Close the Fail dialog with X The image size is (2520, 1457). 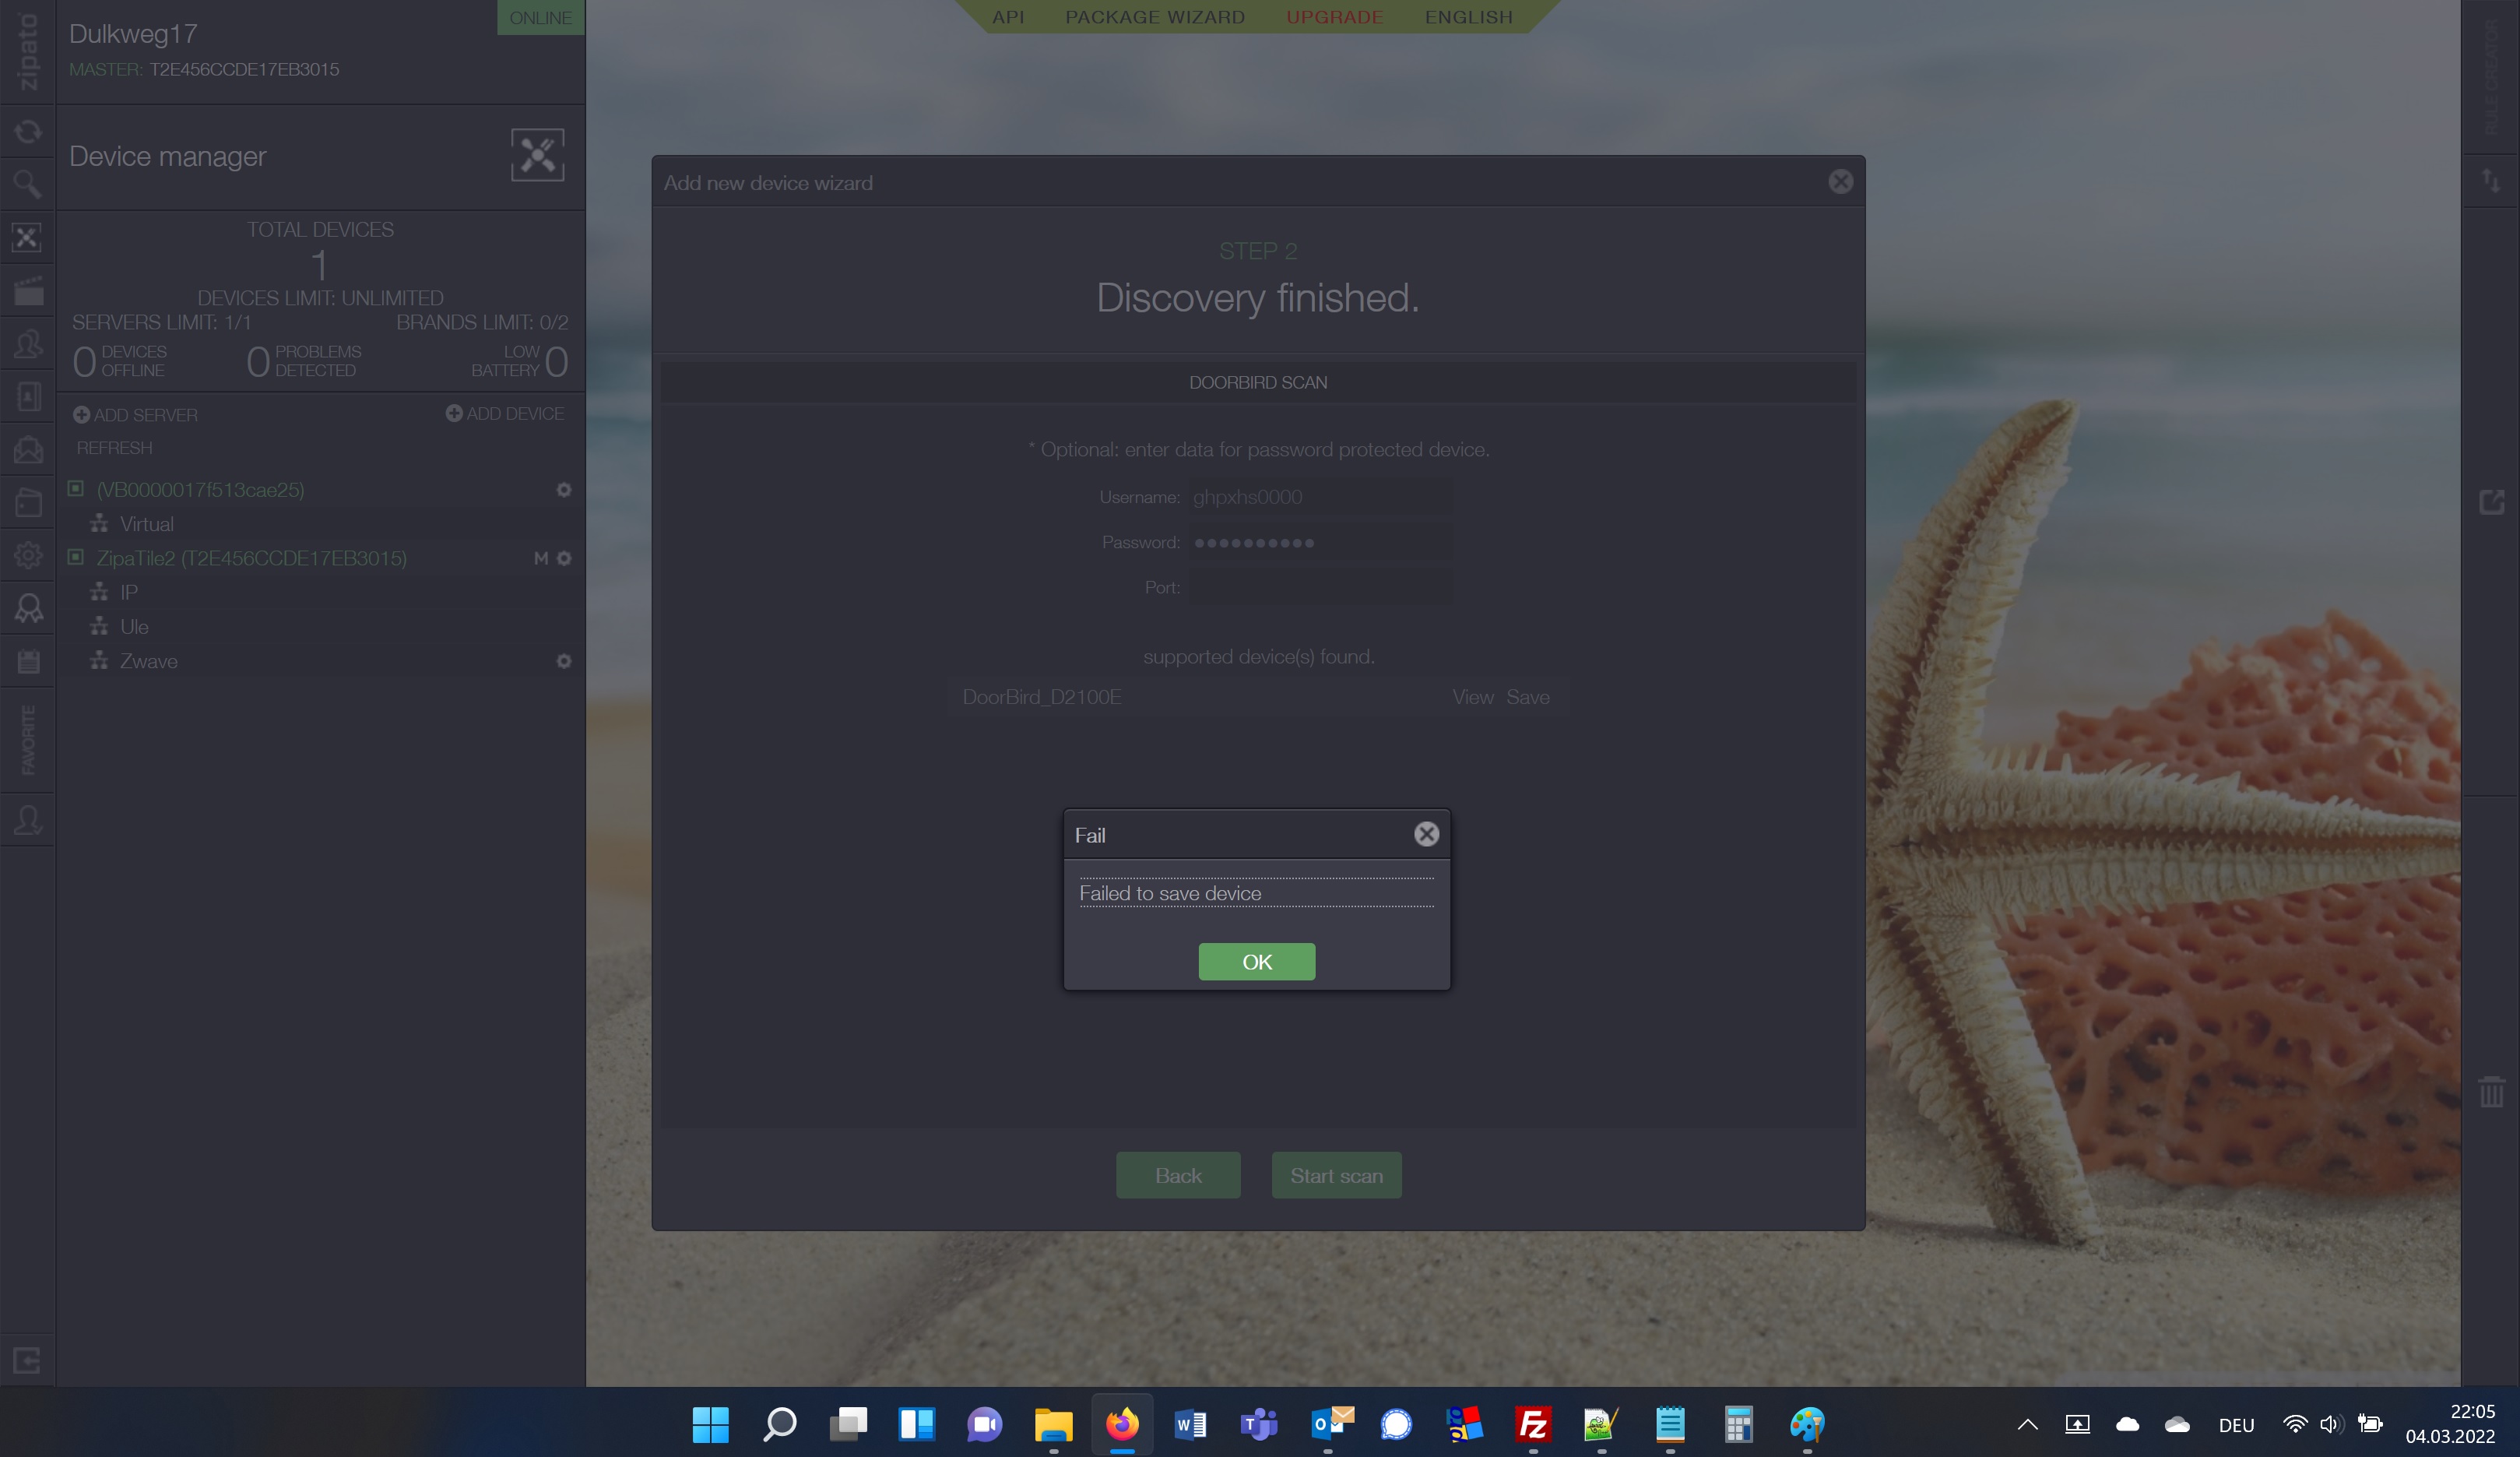pyautogui.click(x=1426, y=834)
